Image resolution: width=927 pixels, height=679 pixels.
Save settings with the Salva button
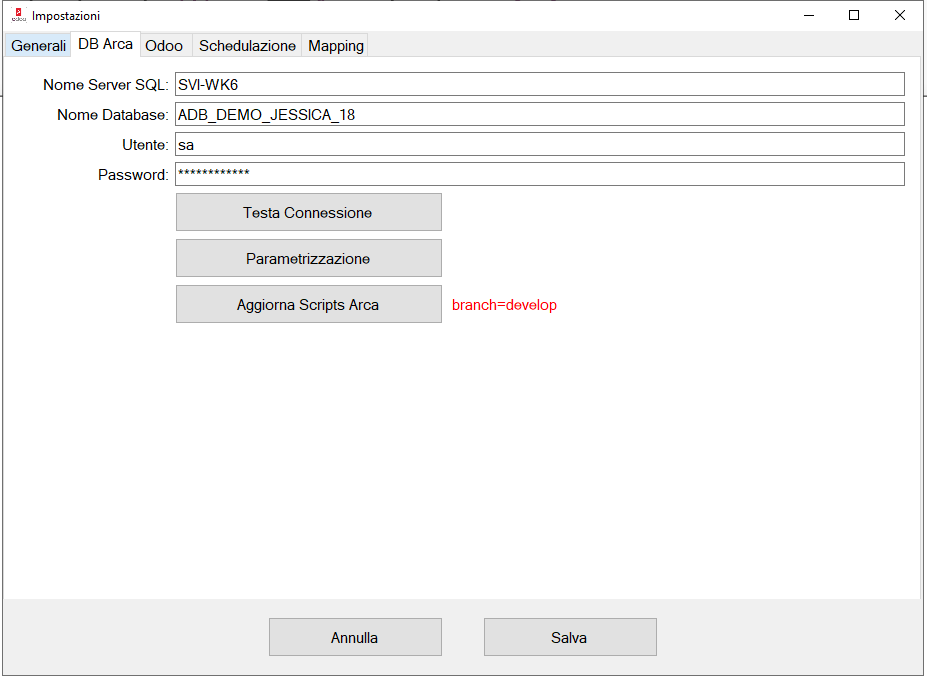(x=569, y=637)
